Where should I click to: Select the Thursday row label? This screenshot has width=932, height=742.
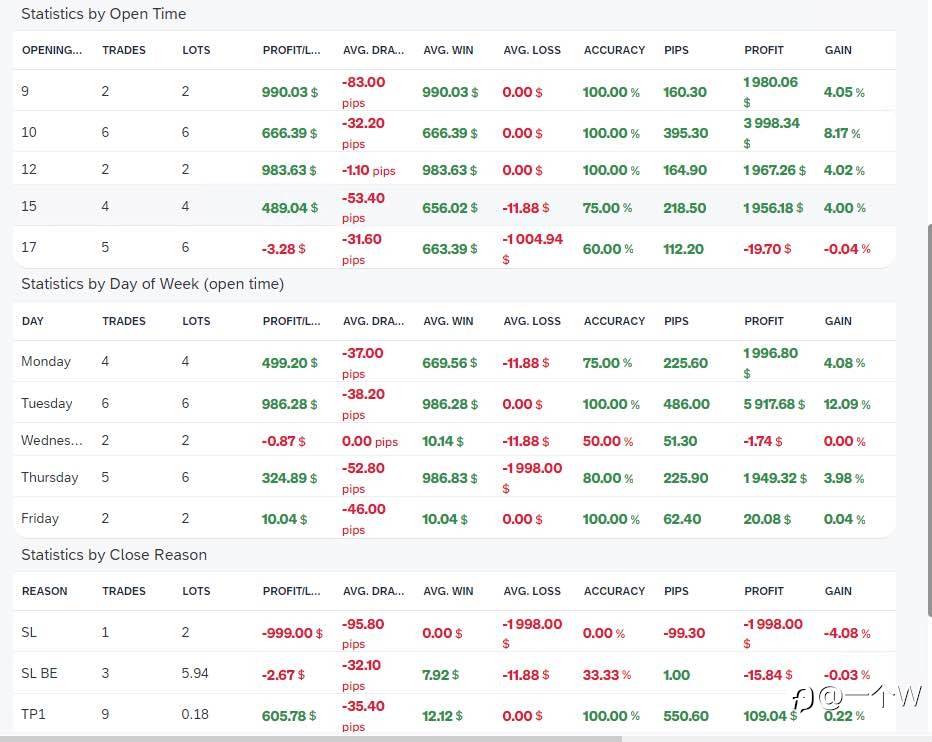point(50,478)
